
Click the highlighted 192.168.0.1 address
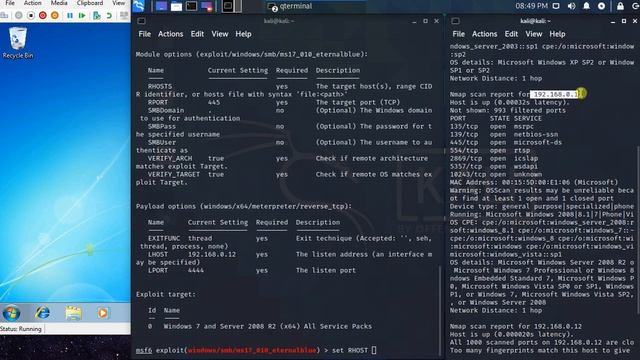click(554, 94)
